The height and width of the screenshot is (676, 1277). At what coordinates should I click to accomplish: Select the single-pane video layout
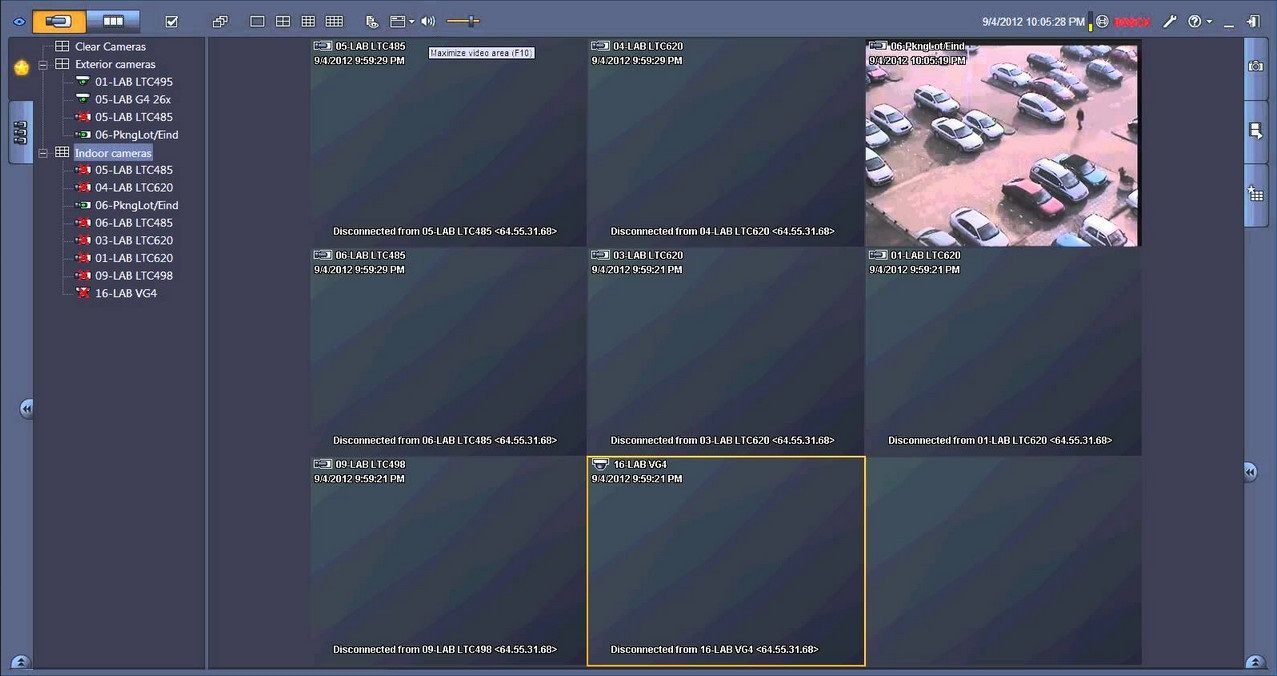pyautogui.click(x=257, y=21)
